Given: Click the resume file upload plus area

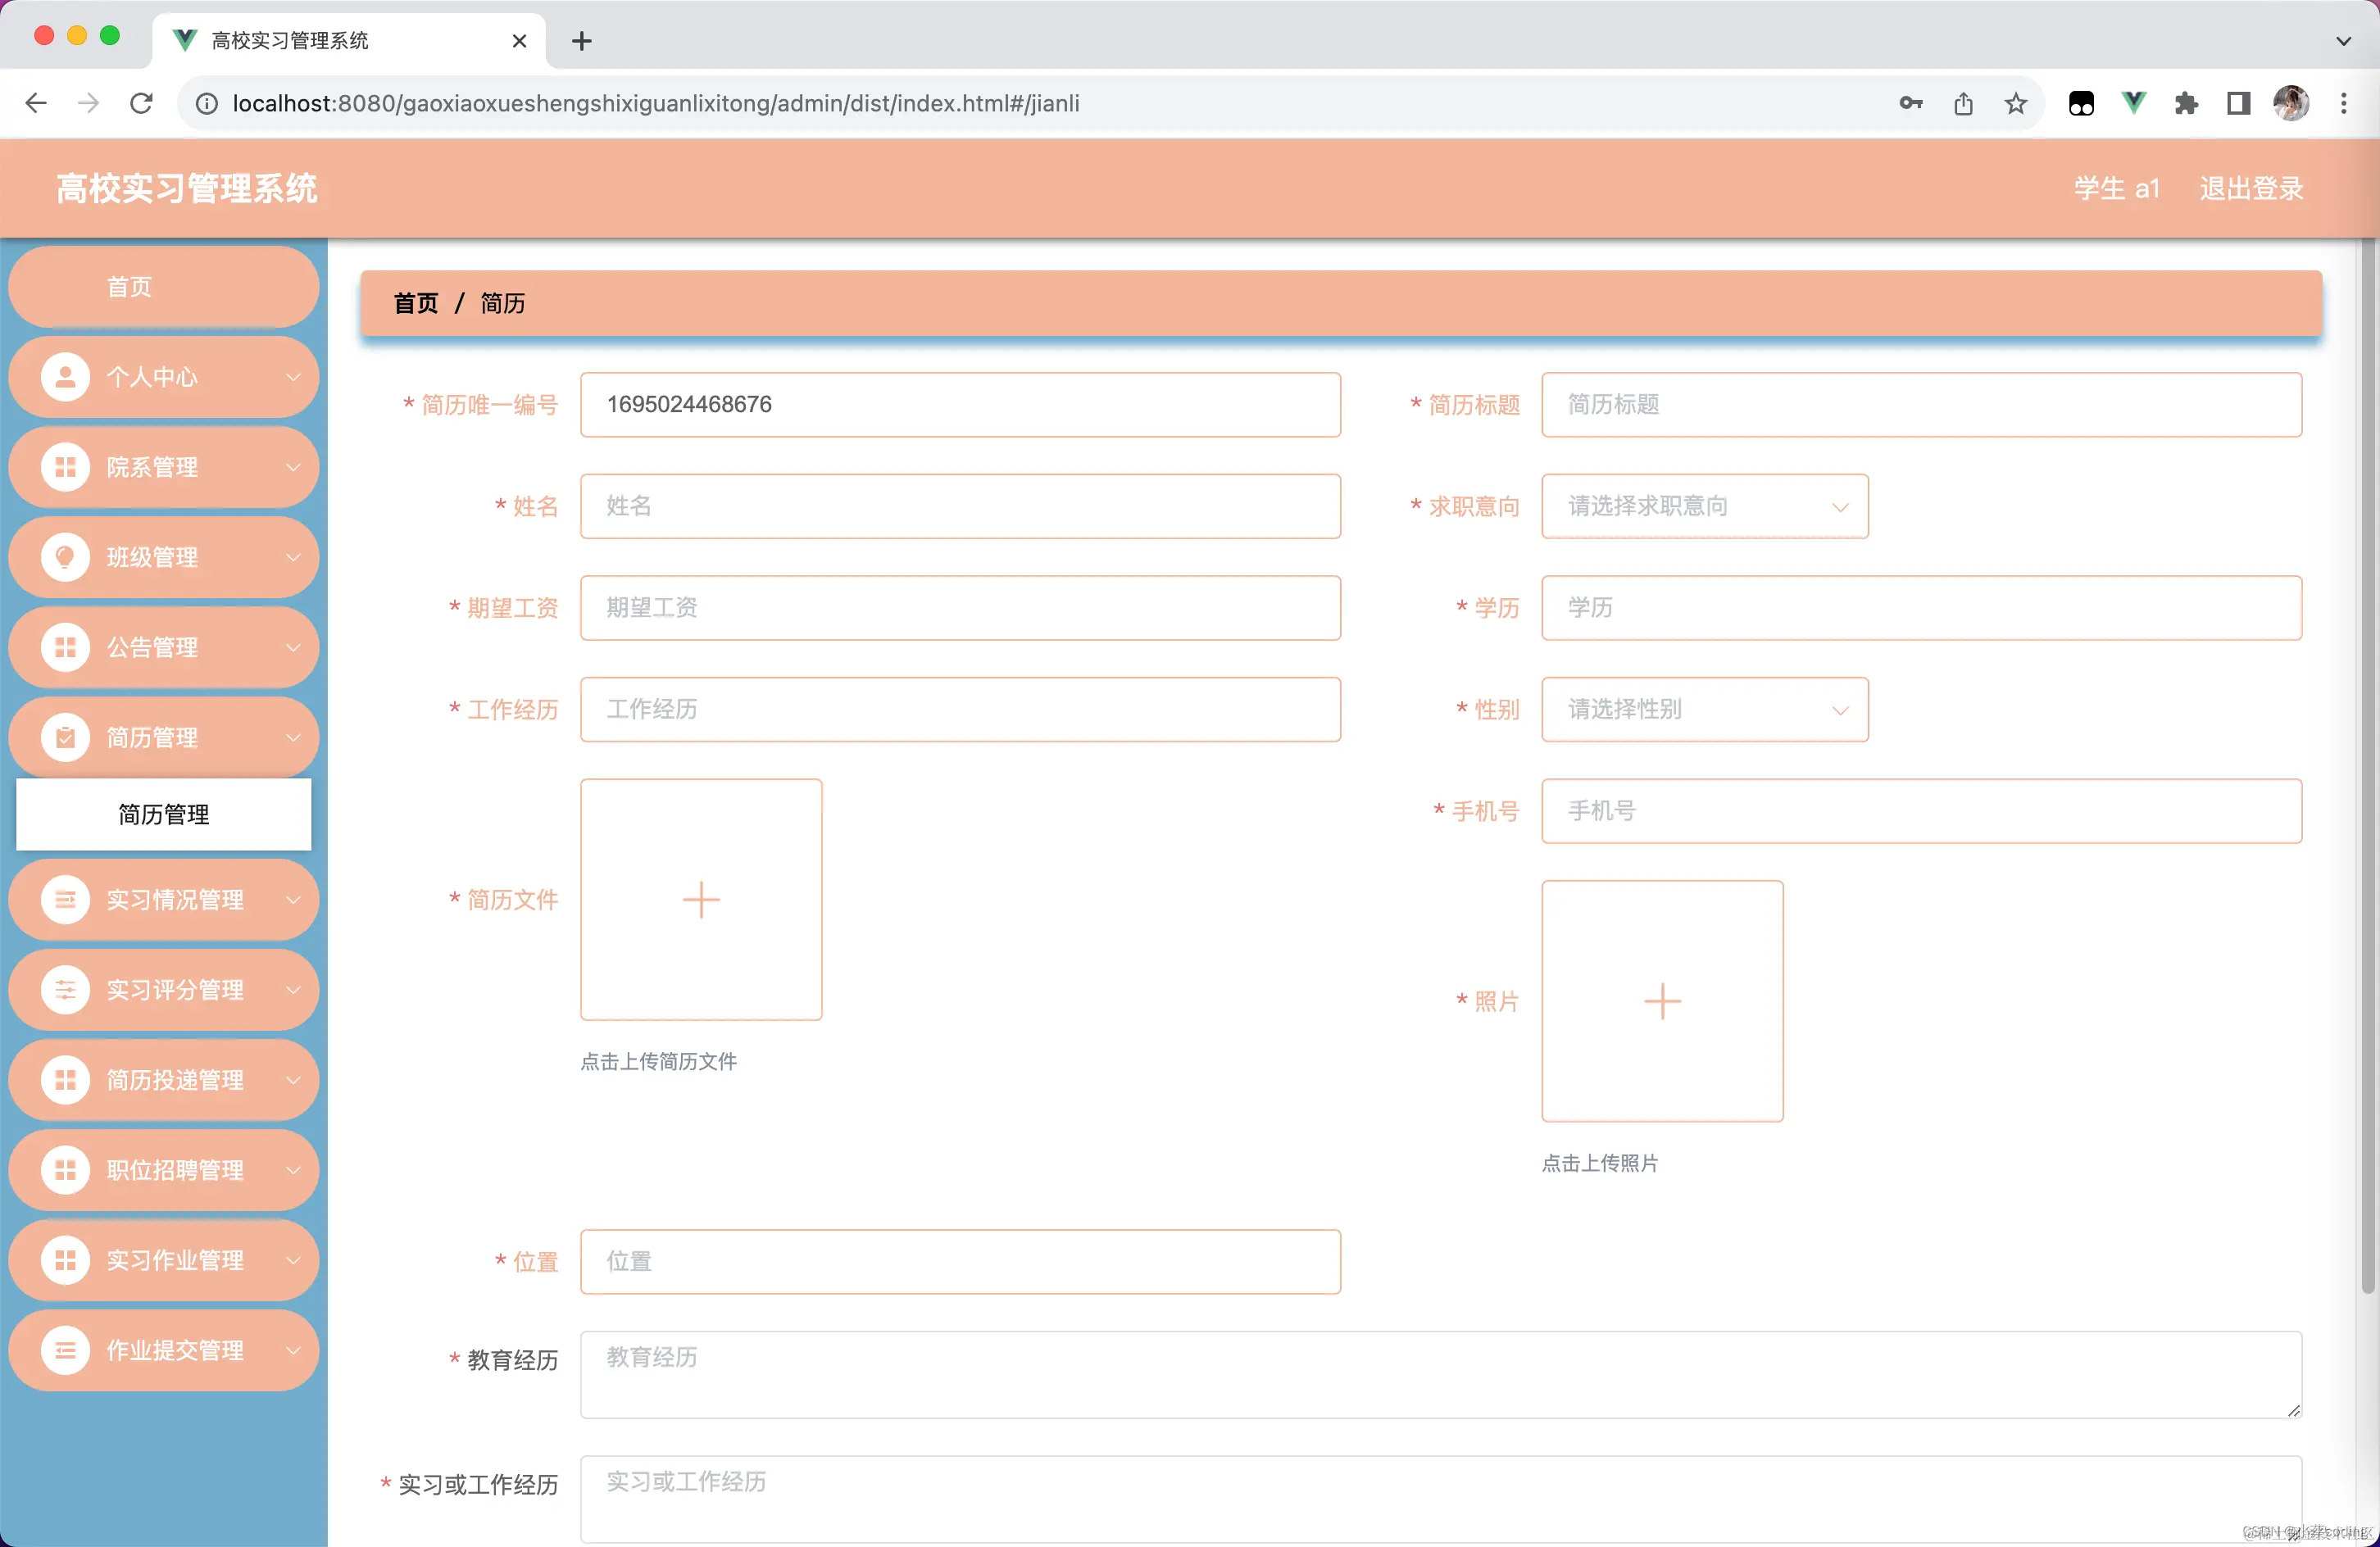Looking at the screenshot, I should click(701, 899).
